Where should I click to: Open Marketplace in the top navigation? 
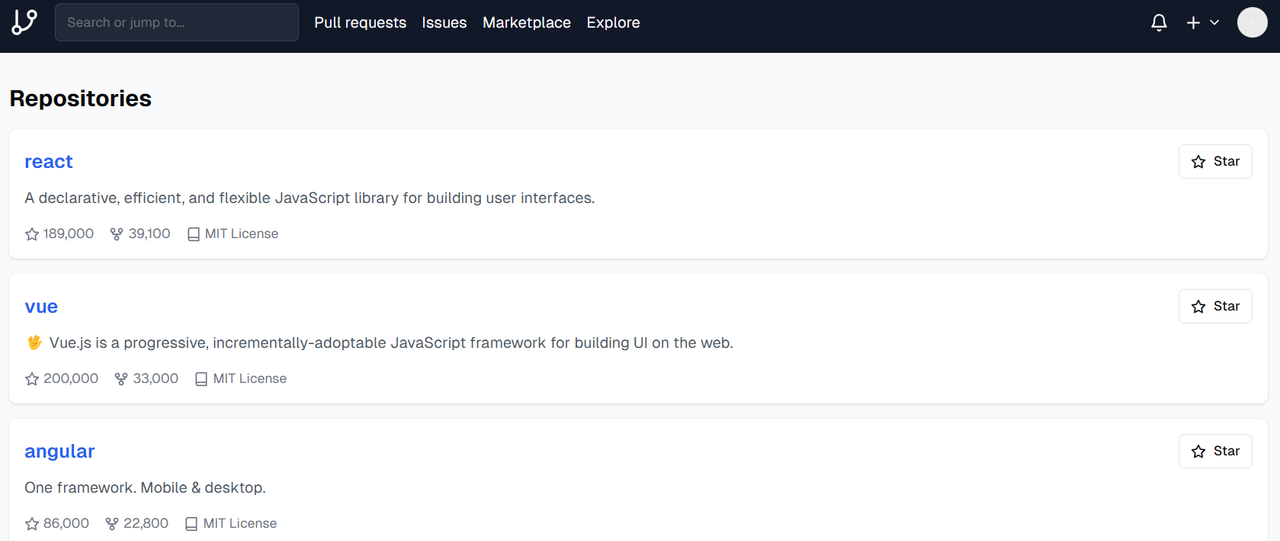(x=527, y=22)
